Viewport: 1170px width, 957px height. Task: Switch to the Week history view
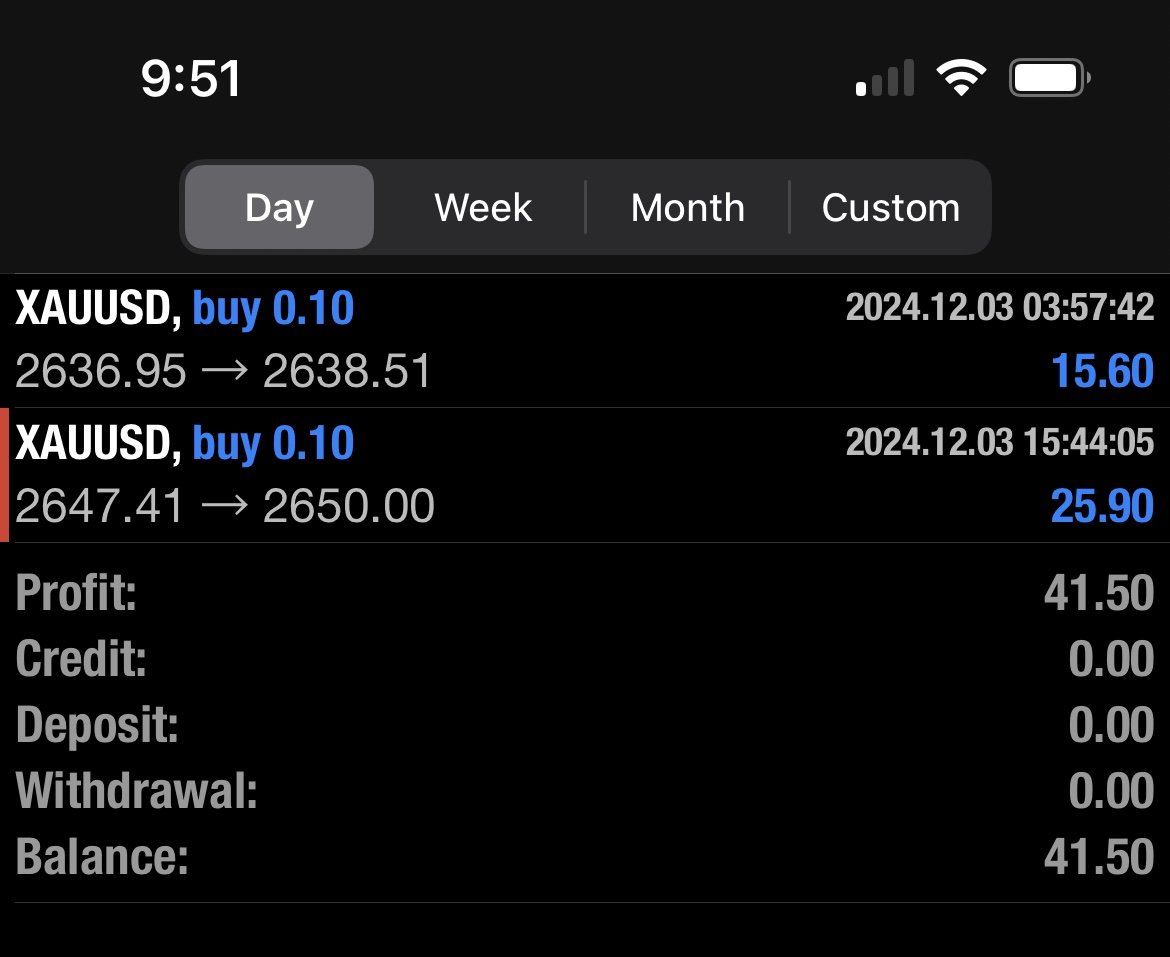(482, 207)
